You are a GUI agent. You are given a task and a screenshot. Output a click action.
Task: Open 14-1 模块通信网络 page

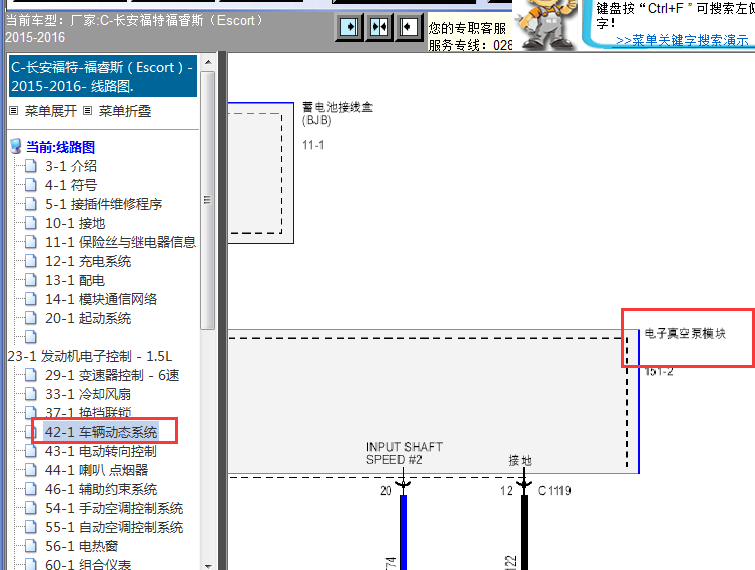tap(101, 299)
